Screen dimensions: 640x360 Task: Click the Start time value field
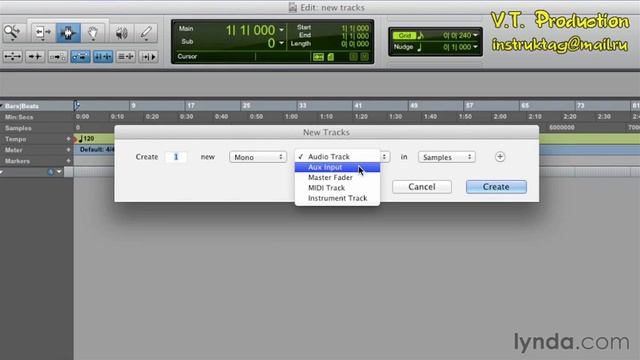(355, 28)
